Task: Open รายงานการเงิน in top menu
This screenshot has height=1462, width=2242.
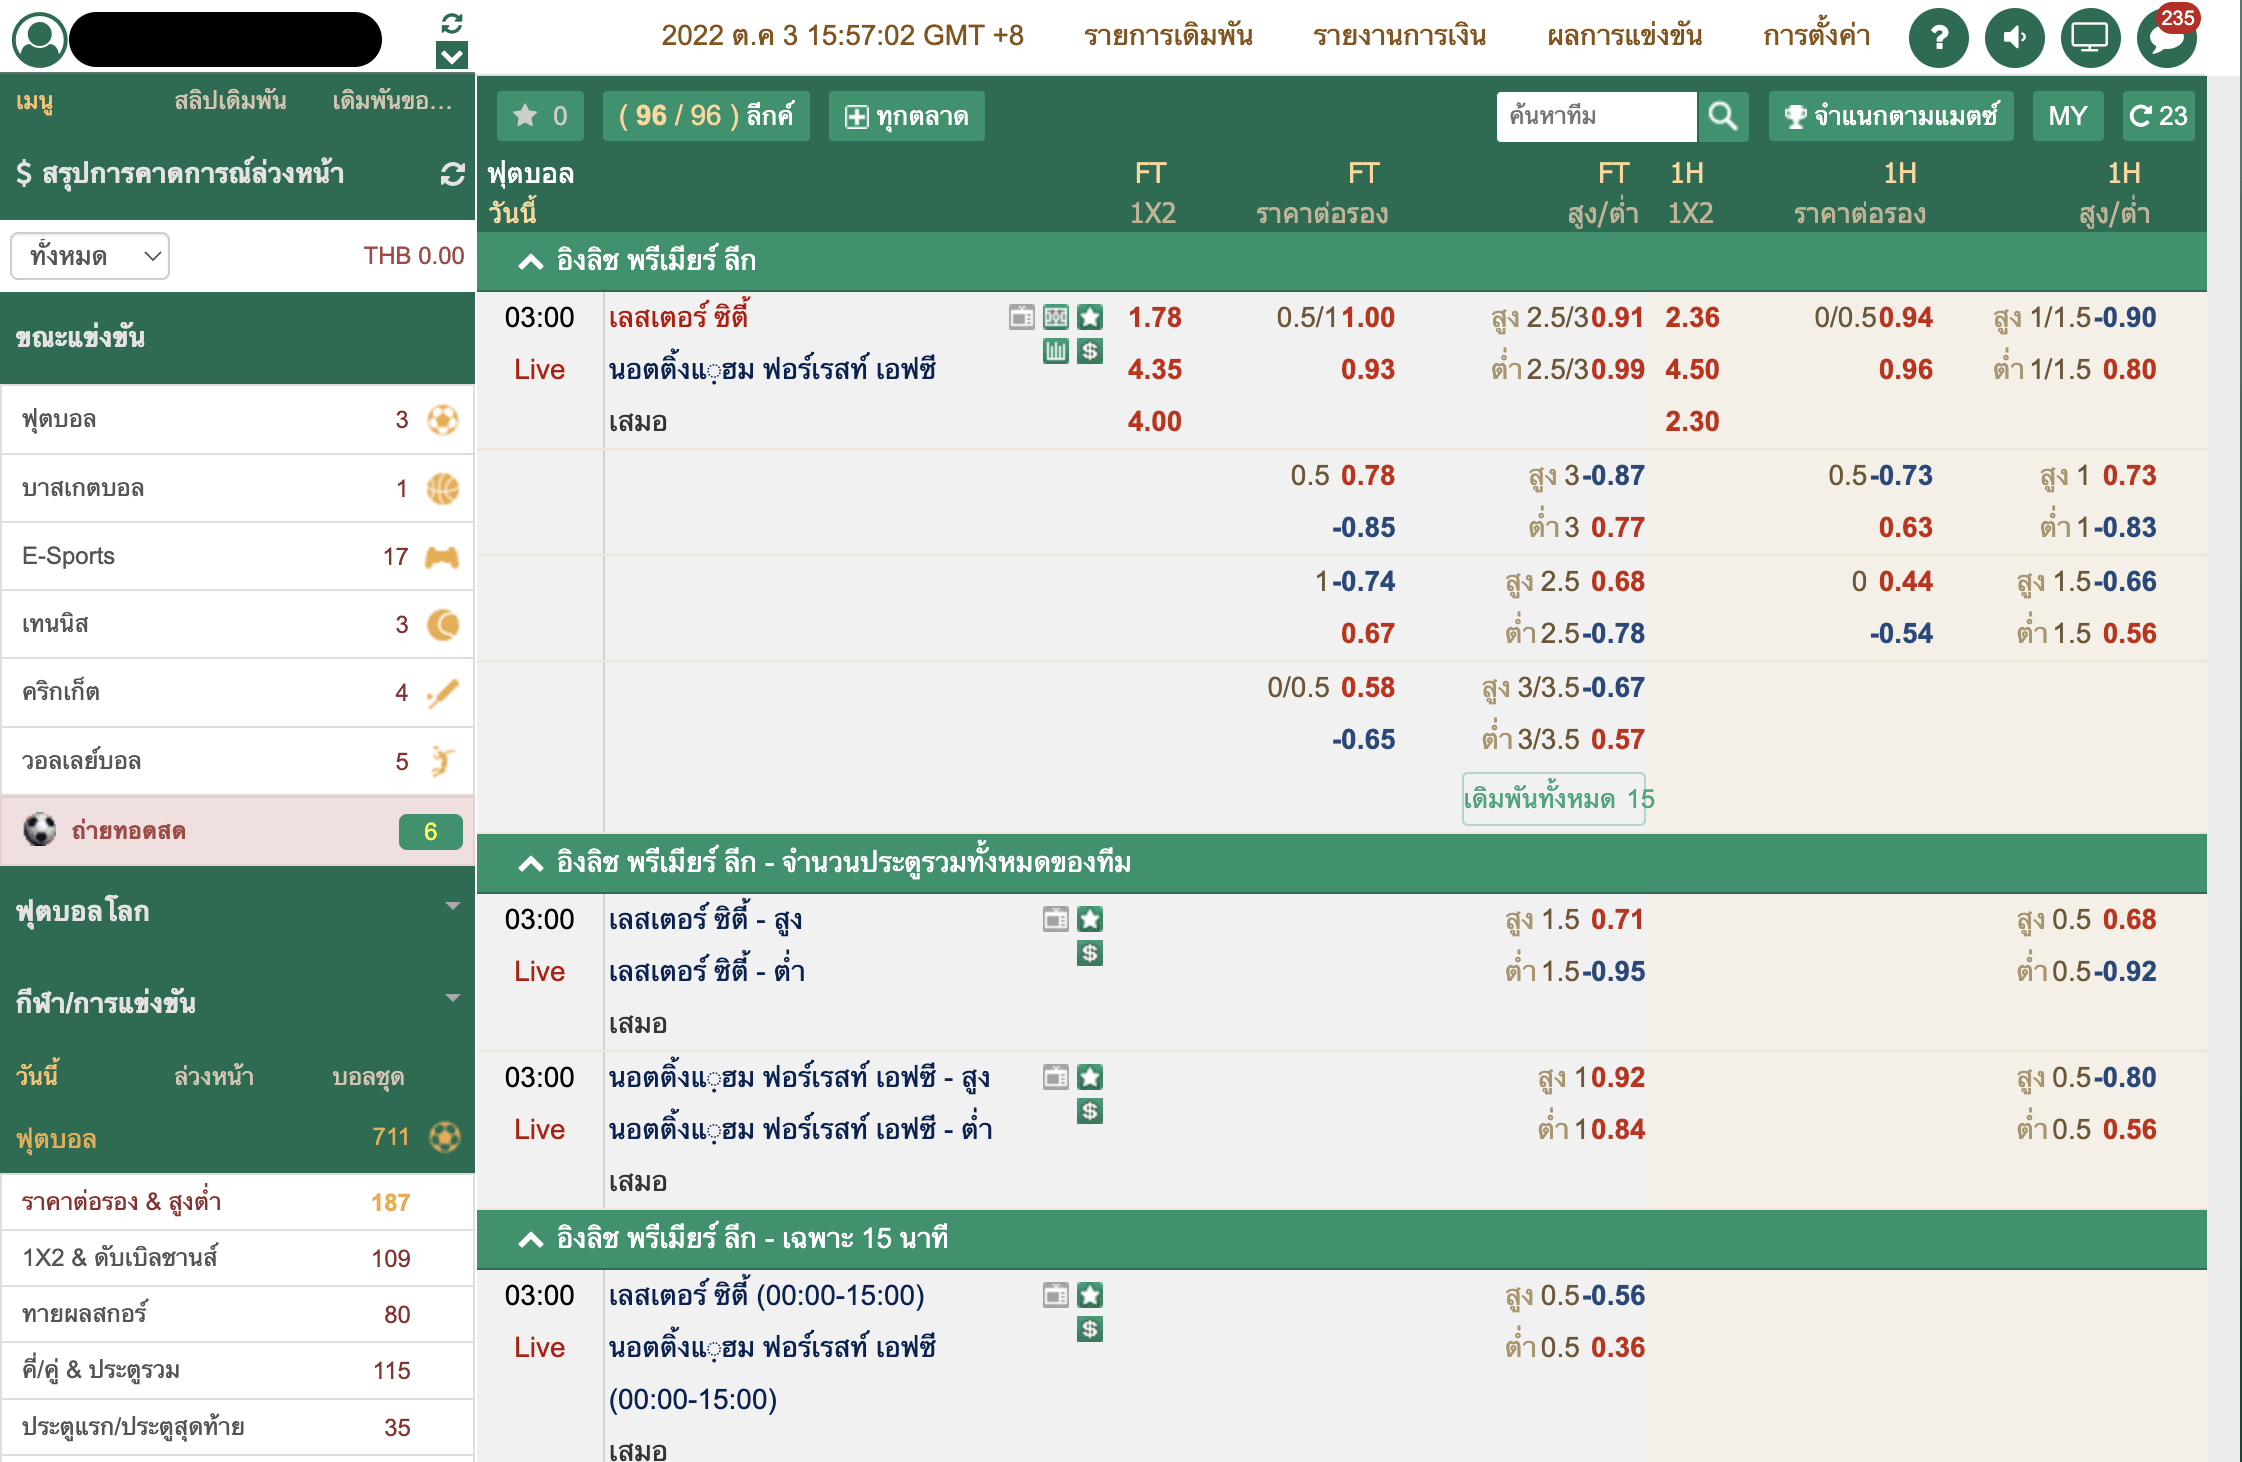Action: click(1399, 36)
